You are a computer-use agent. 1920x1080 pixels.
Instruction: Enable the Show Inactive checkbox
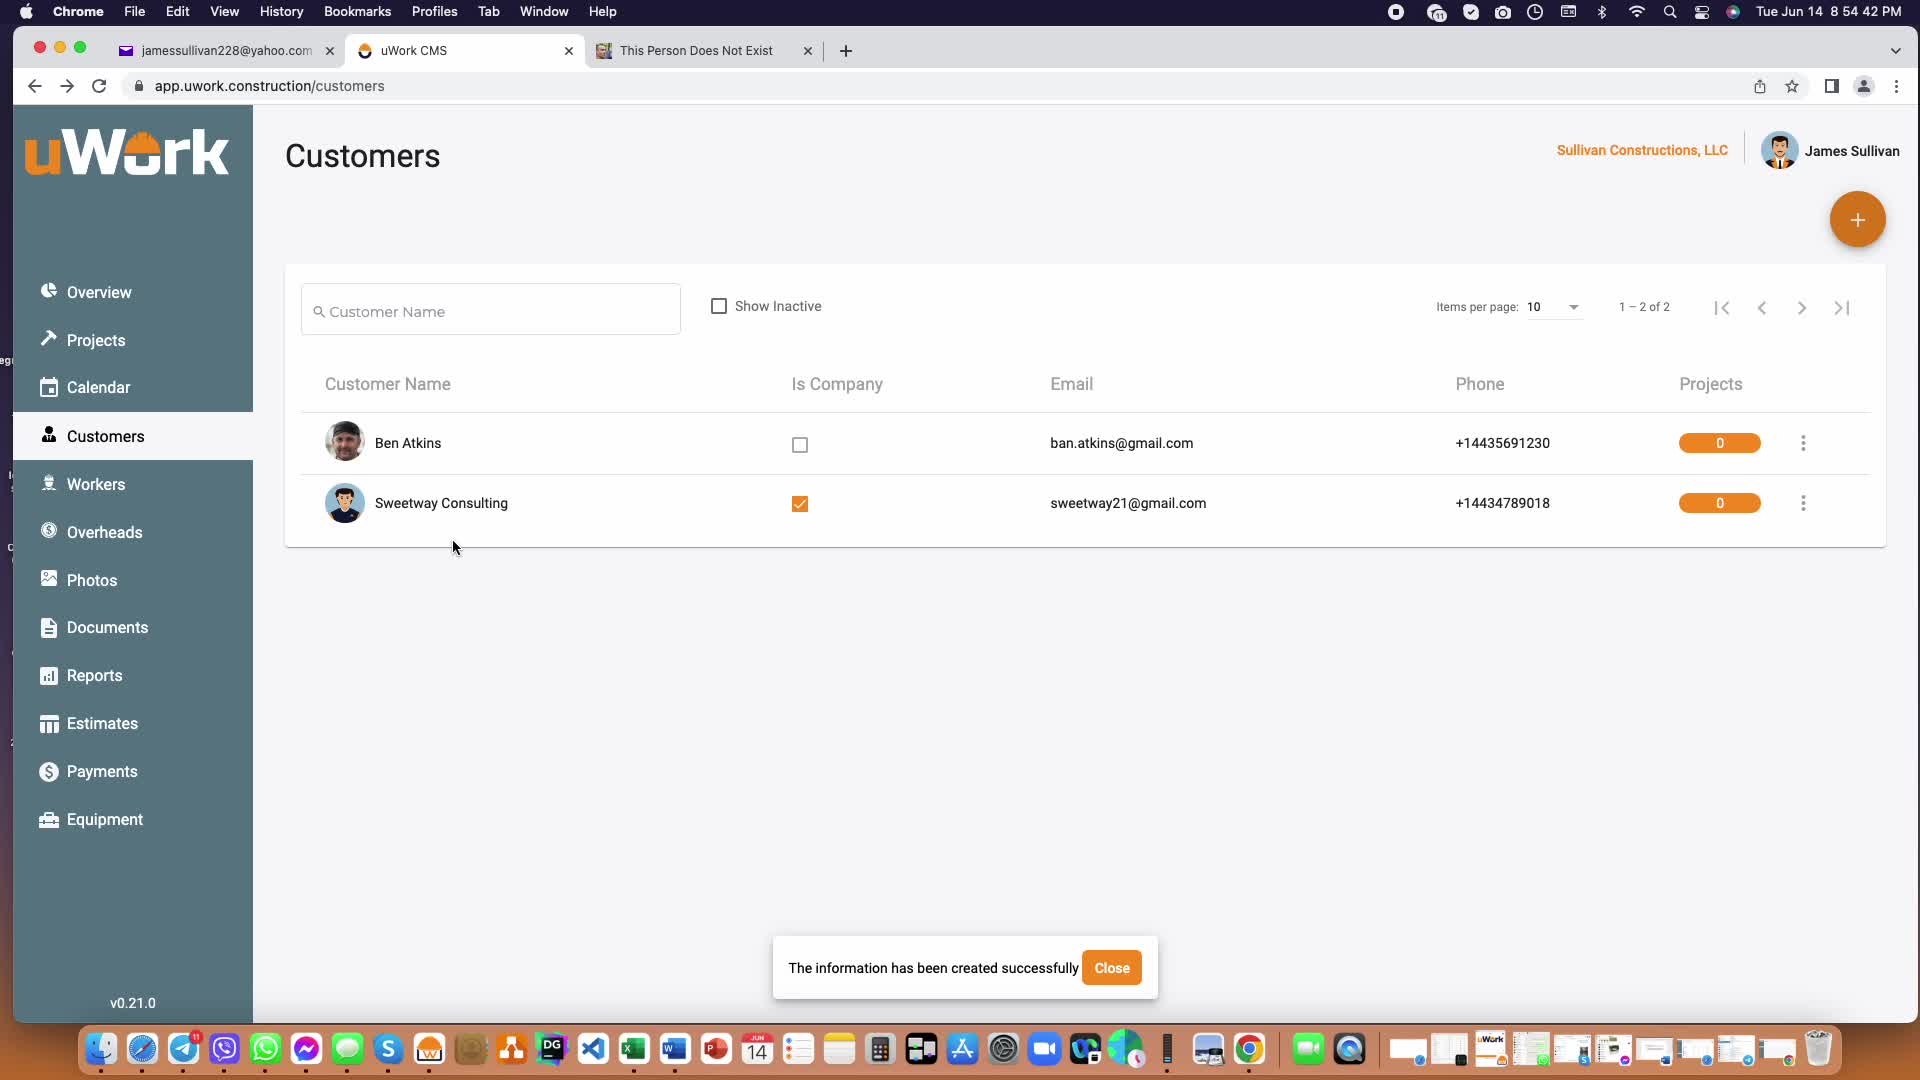click(x=720, y=306)
